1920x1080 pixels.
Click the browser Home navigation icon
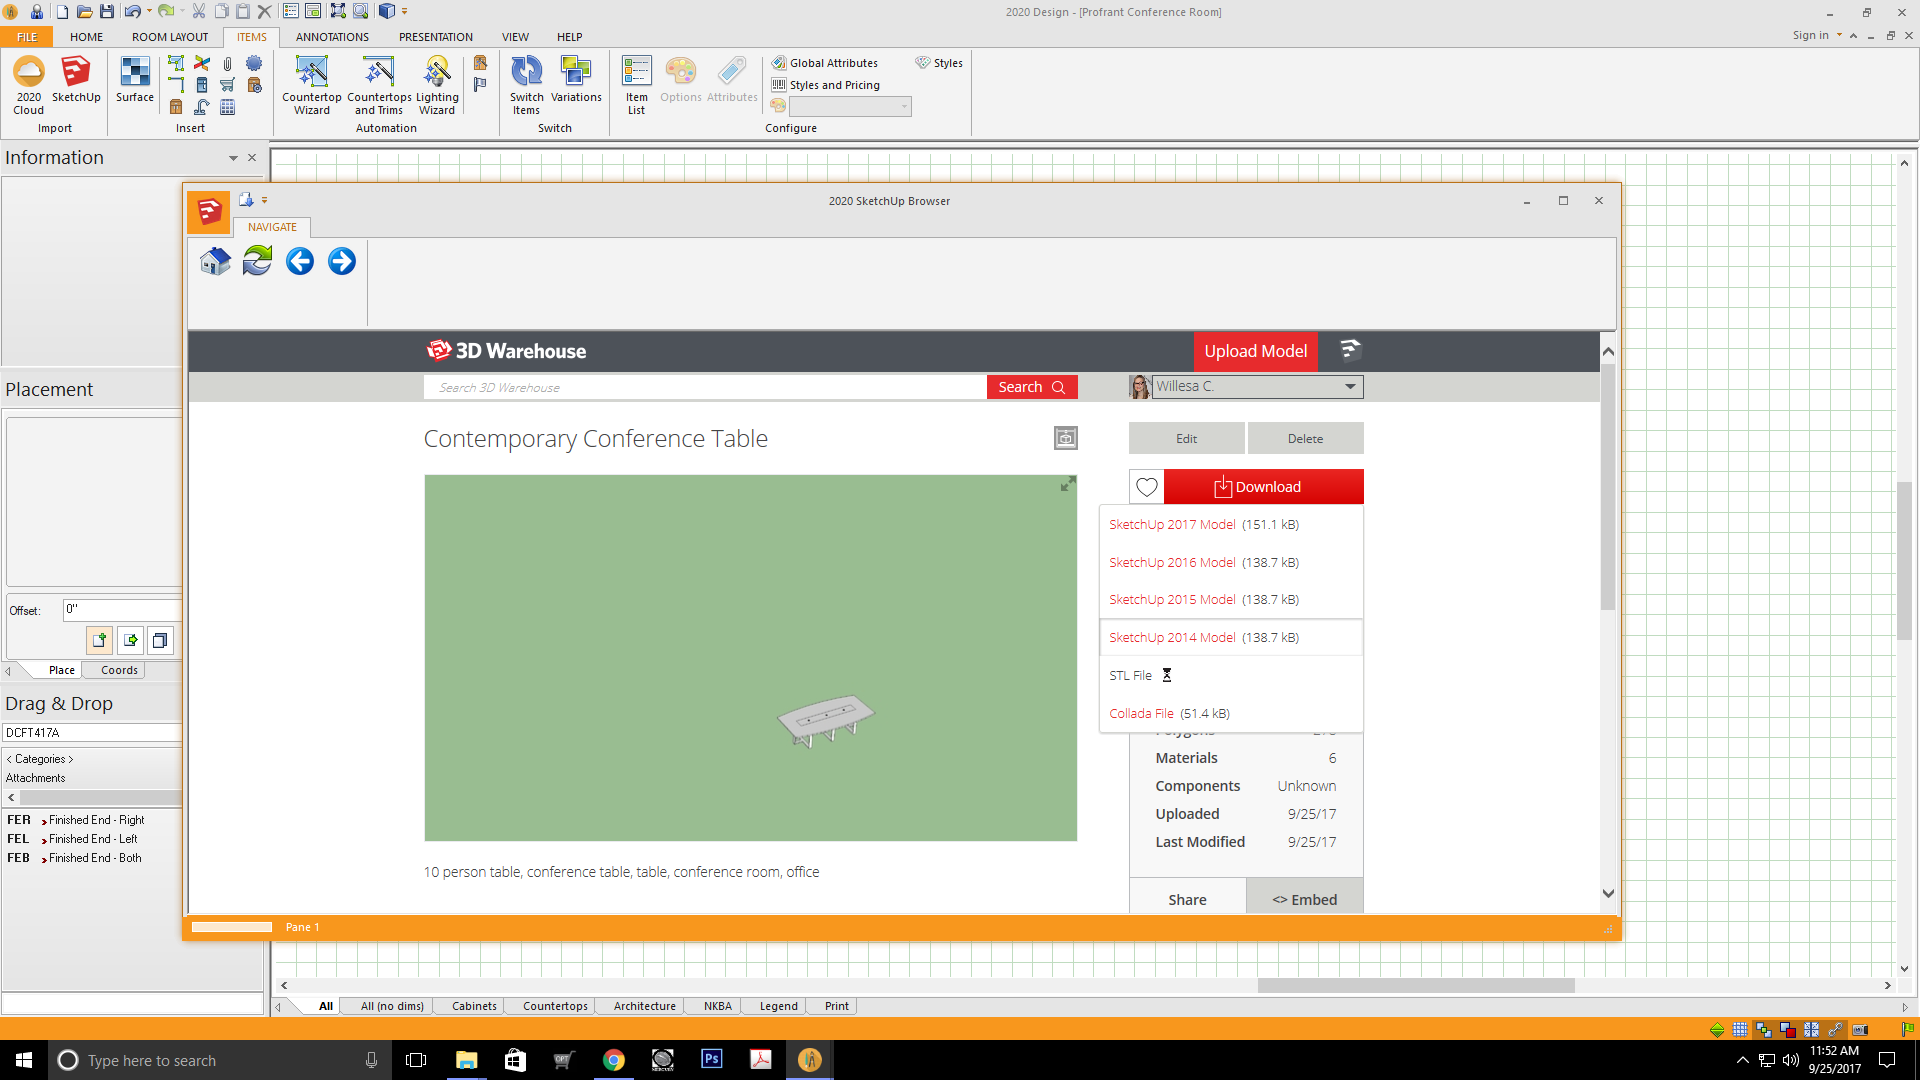click(x=215, y=262)
